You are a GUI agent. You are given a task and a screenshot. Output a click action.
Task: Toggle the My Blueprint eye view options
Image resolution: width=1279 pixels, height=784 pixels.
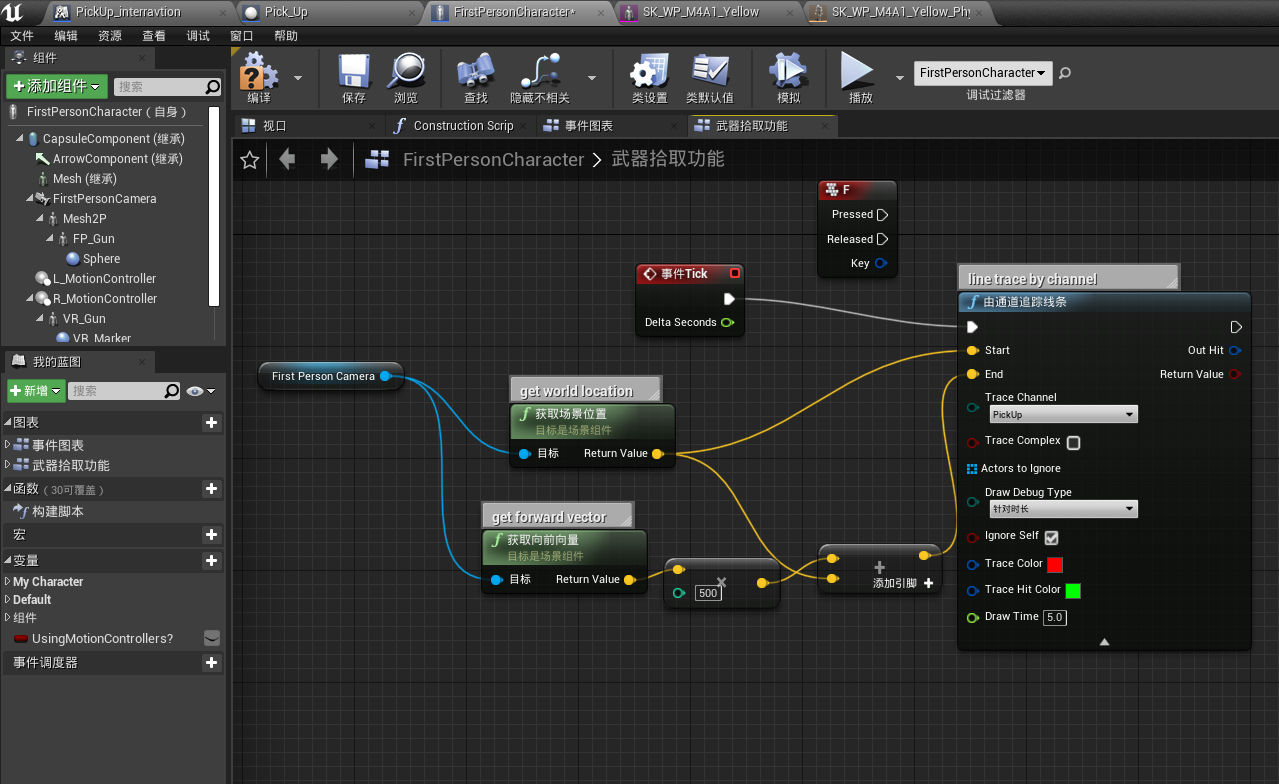tap(200, 391)
